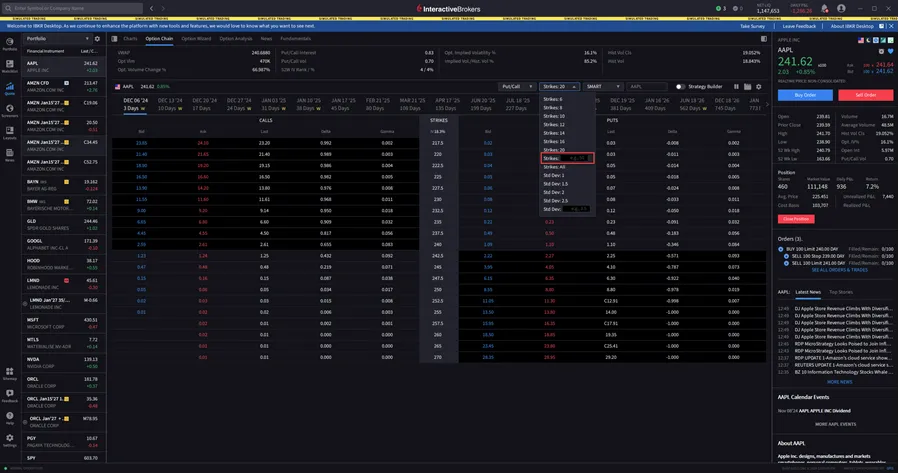This screenshot has width=899, height=473.
Task: Open the SMART exchange dropdown
Action: (603, 87)
